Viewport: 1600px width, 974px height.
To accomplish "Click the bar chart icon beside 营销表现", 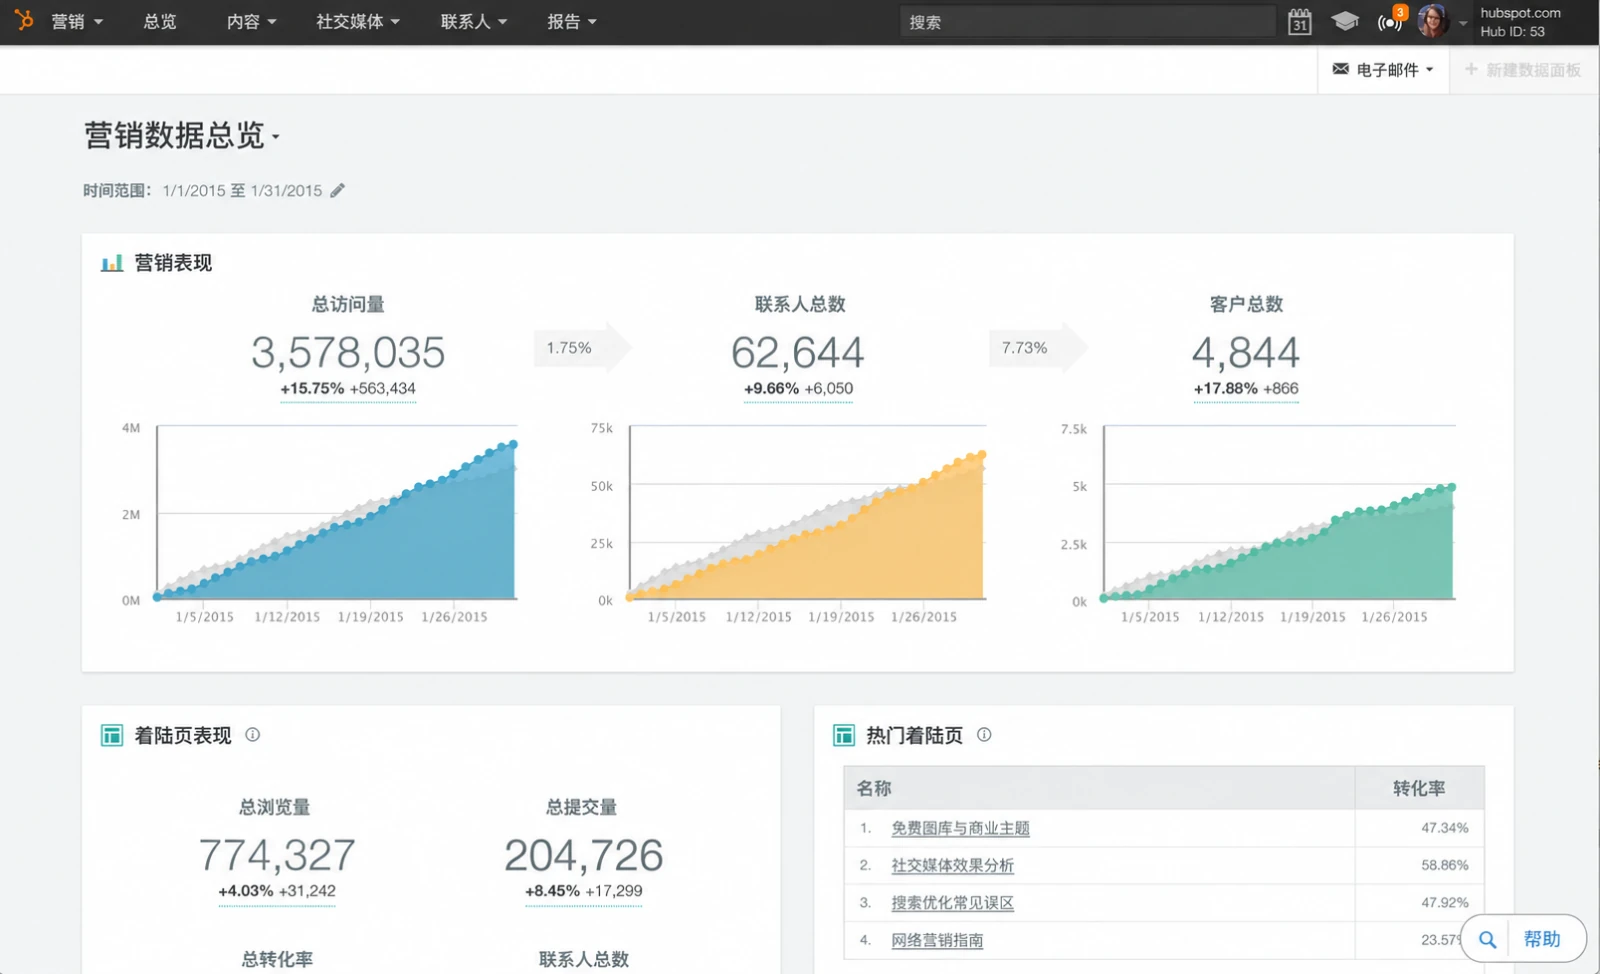I will point(112,263).
